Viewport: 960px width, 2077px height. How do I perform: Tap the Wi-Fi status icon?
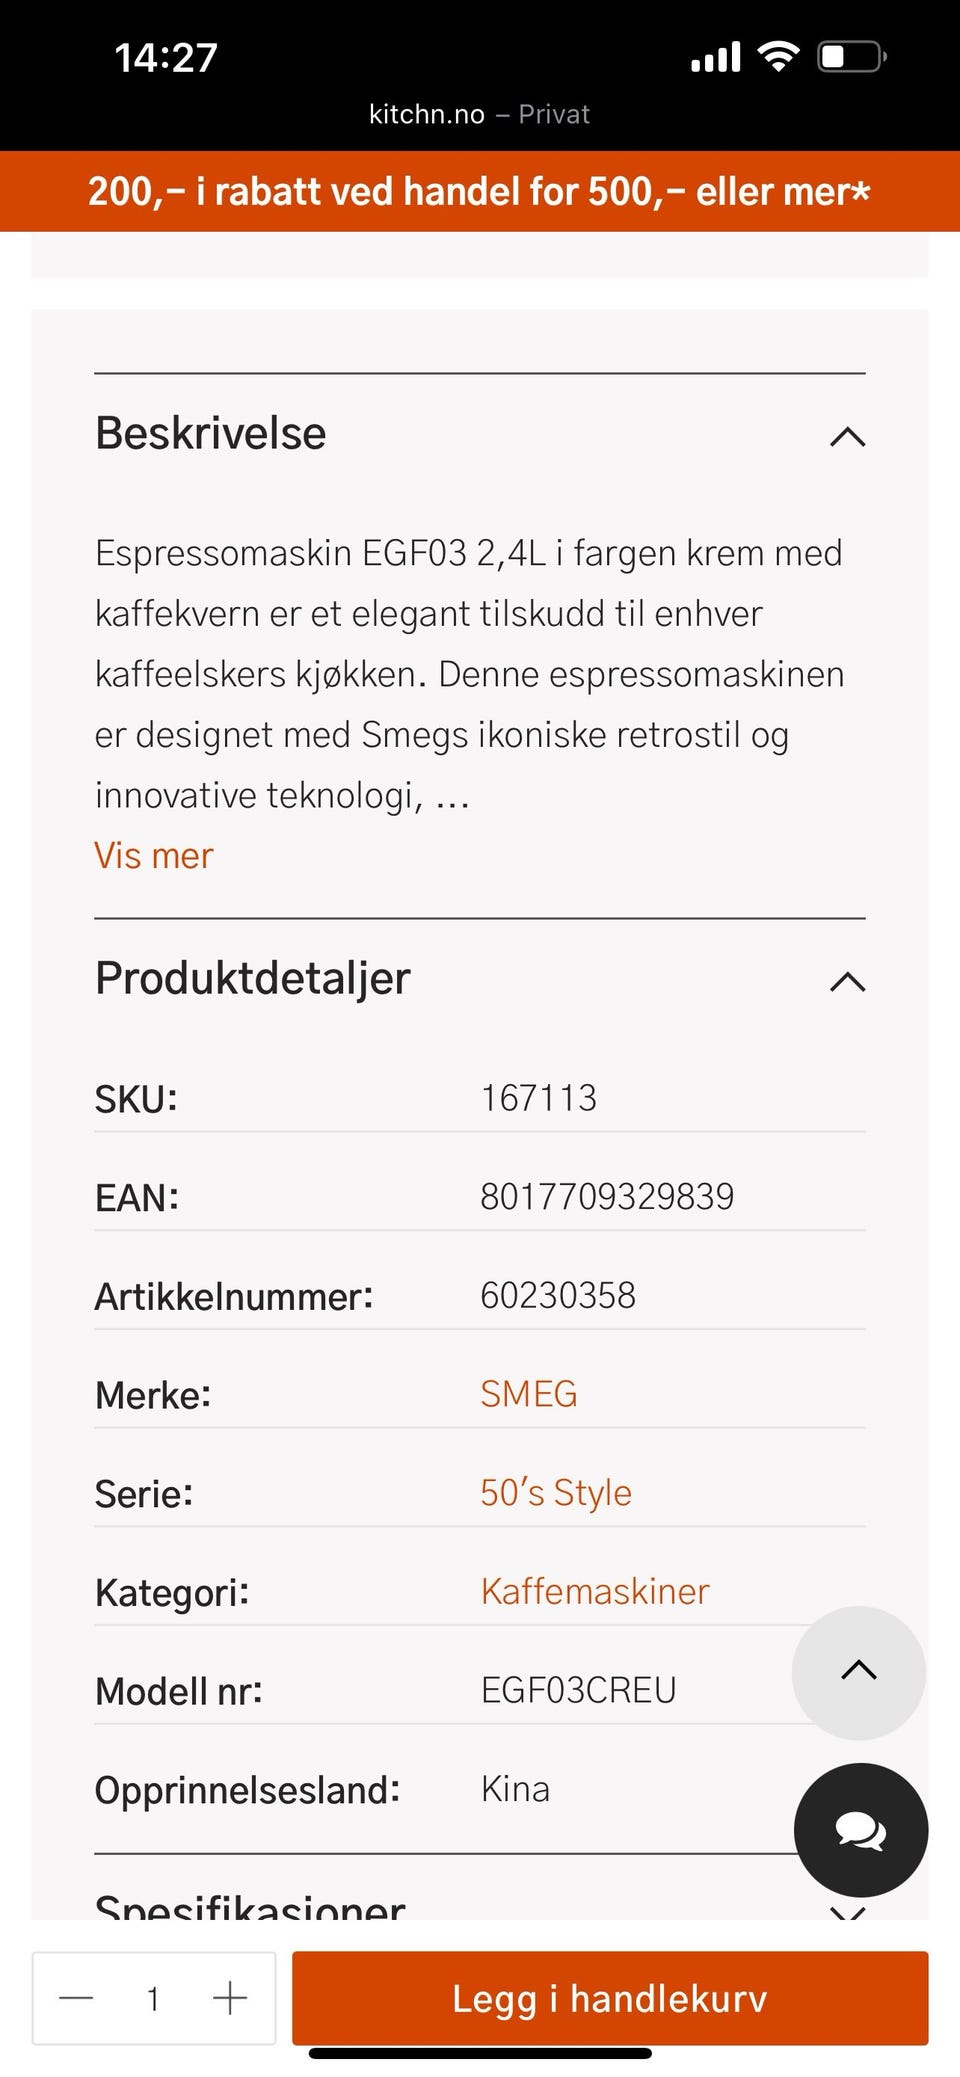tap(777, 56)
